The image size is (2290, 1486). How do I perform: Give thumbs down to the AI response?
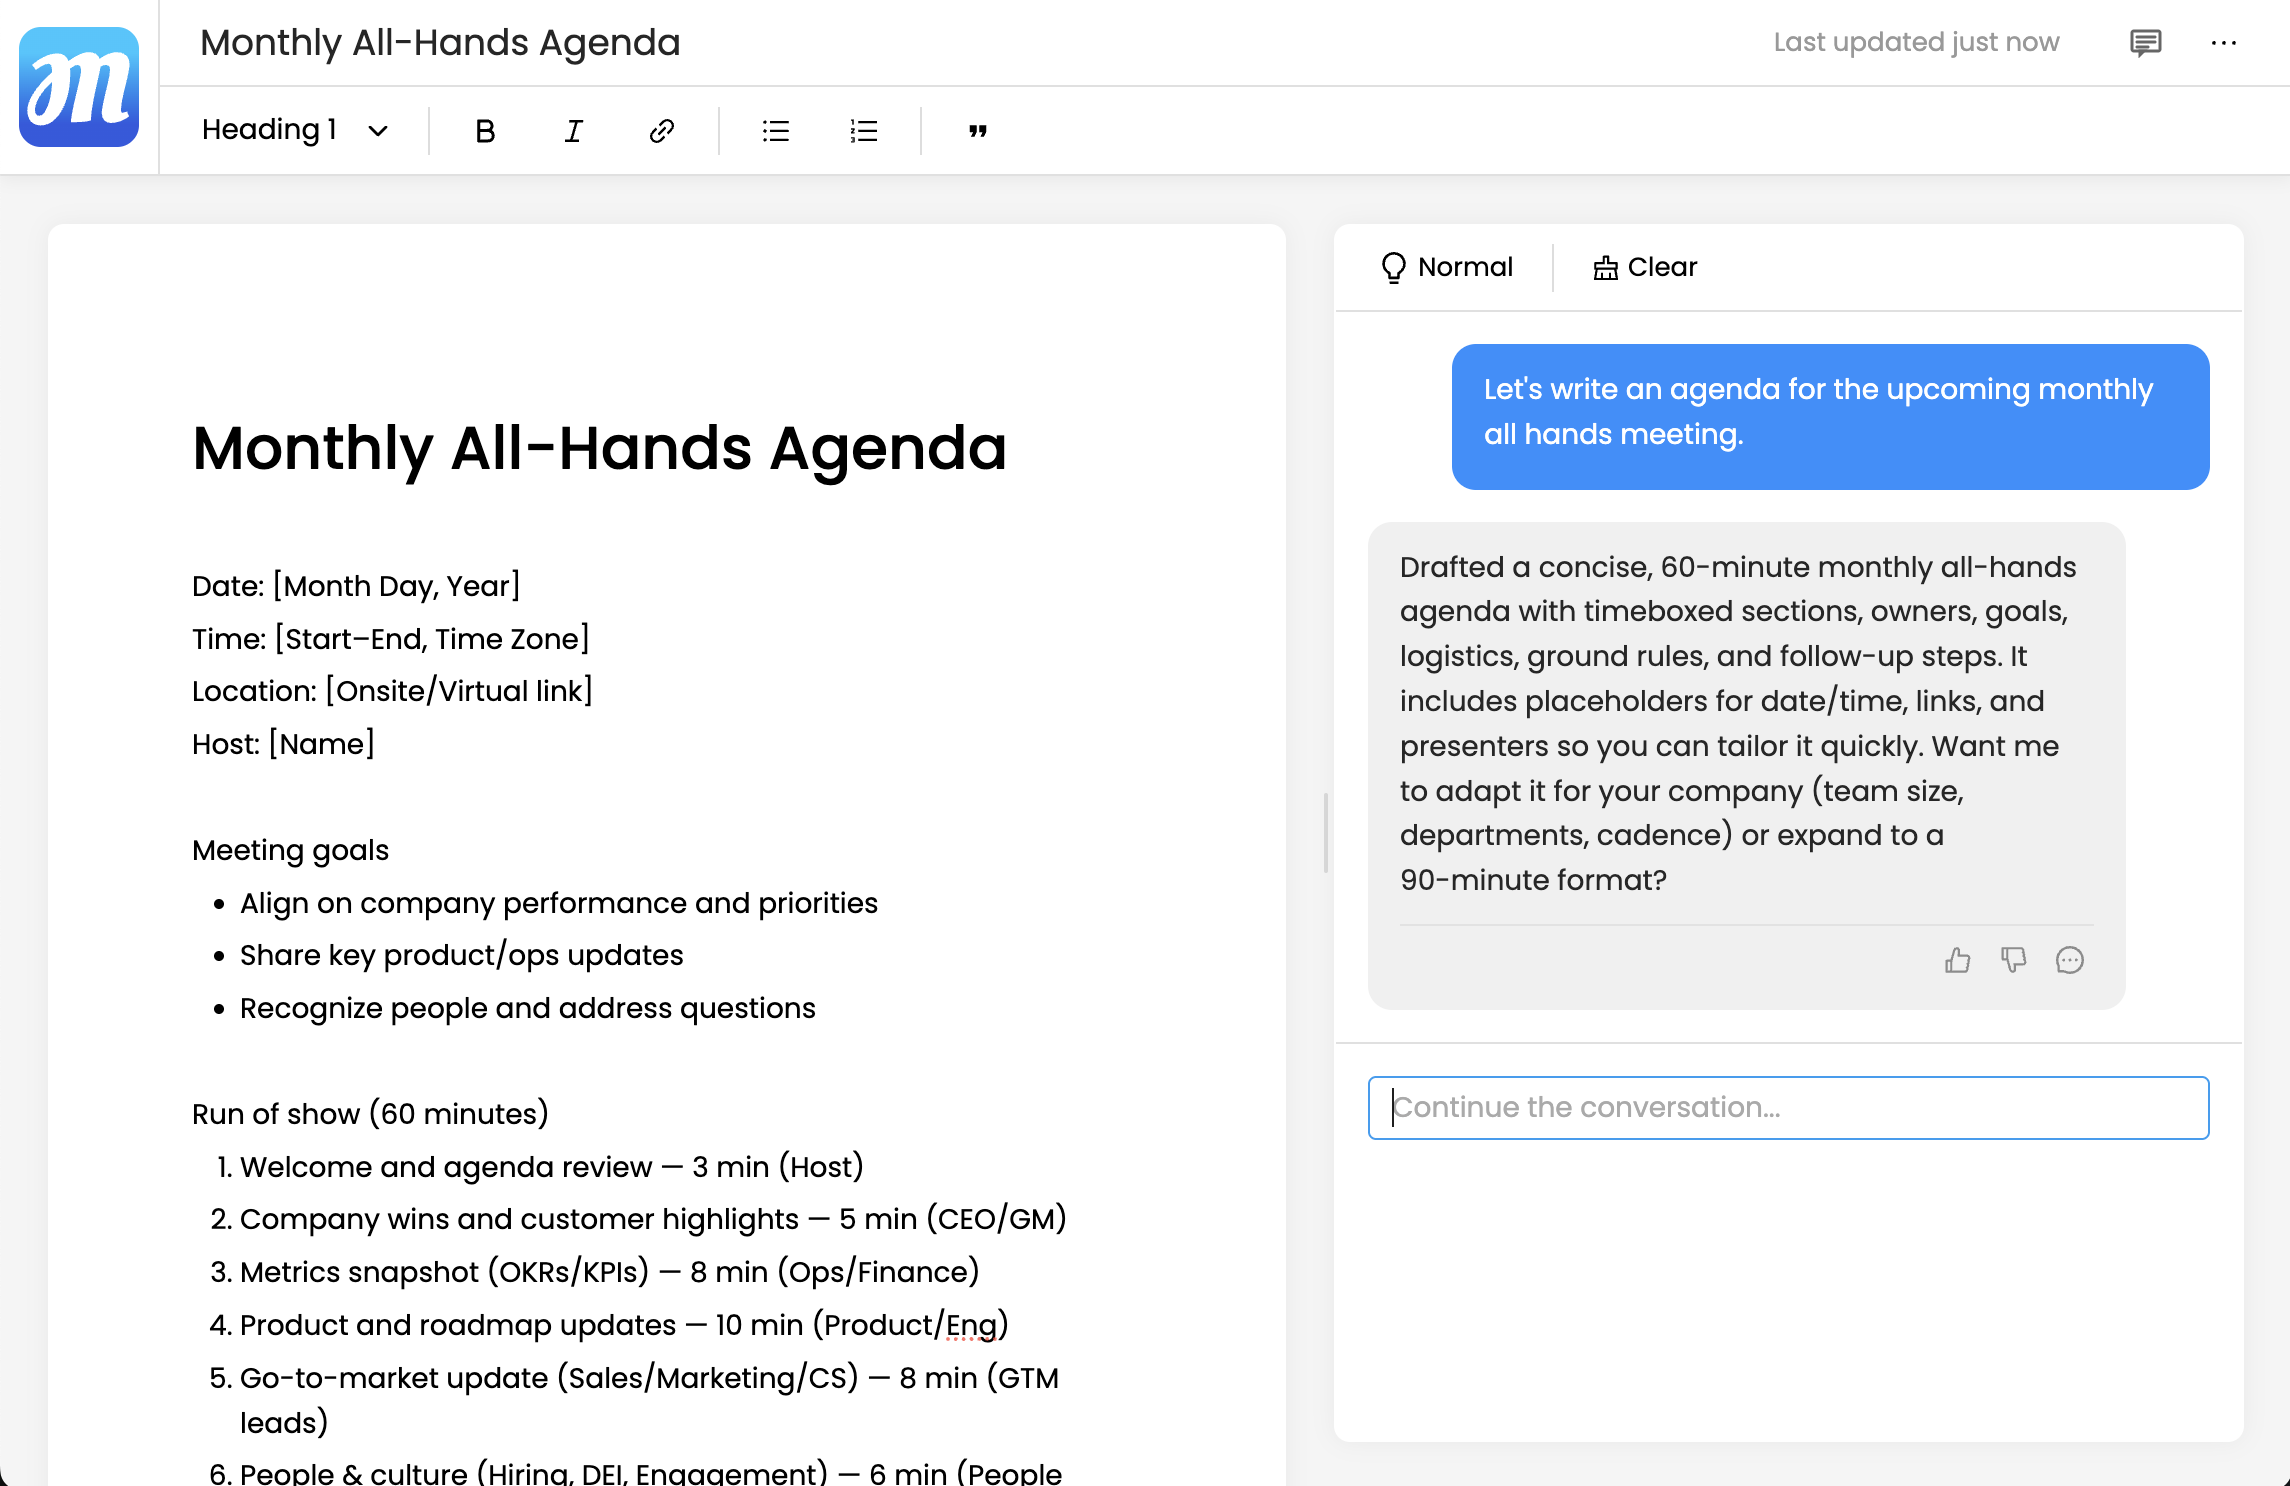coord(2013,960)
